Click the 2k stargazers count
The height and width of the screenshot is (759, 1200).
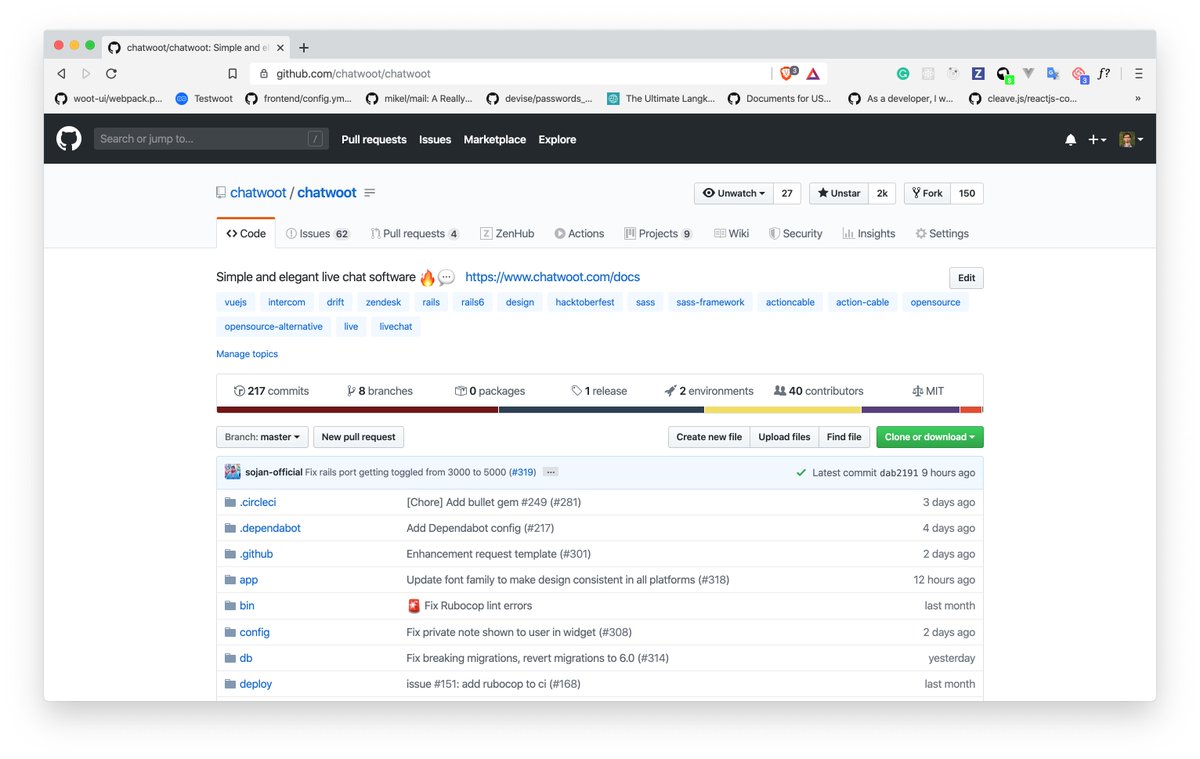pos(883,193)
